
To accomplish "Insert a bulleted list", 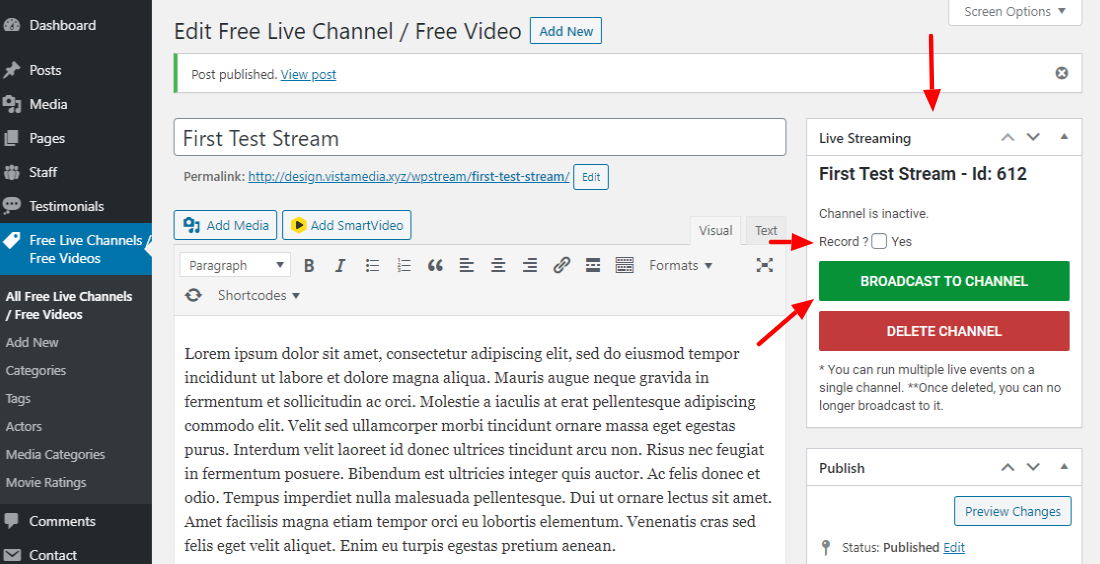I will (372, 265).
